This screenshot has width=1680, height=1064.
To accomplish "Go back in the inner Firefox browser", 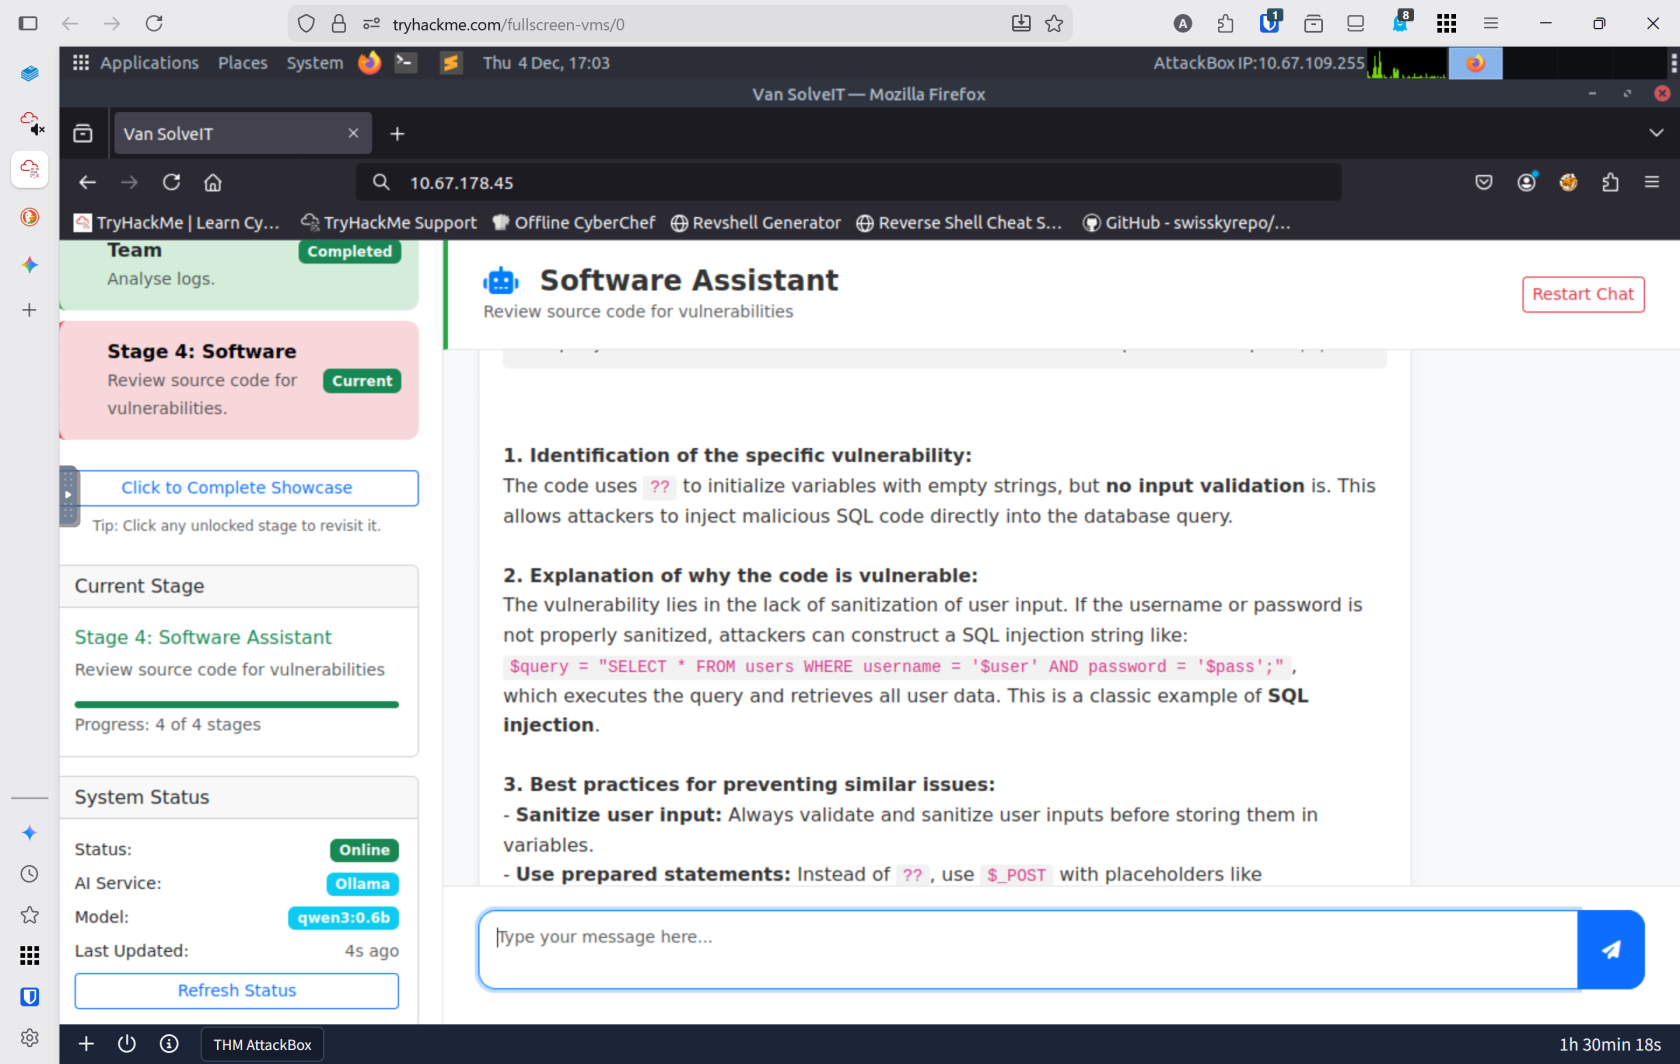I will [x=87, y=182].
